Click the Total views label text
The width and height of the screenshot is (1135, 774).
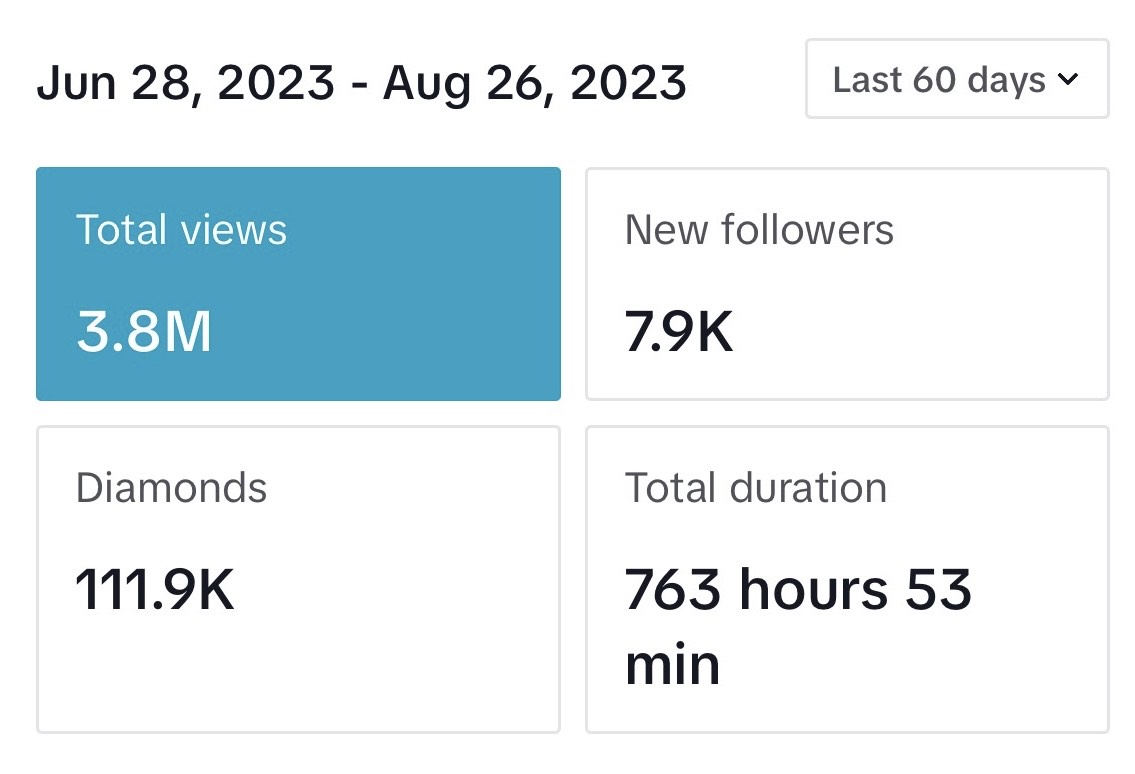point(181,230)
